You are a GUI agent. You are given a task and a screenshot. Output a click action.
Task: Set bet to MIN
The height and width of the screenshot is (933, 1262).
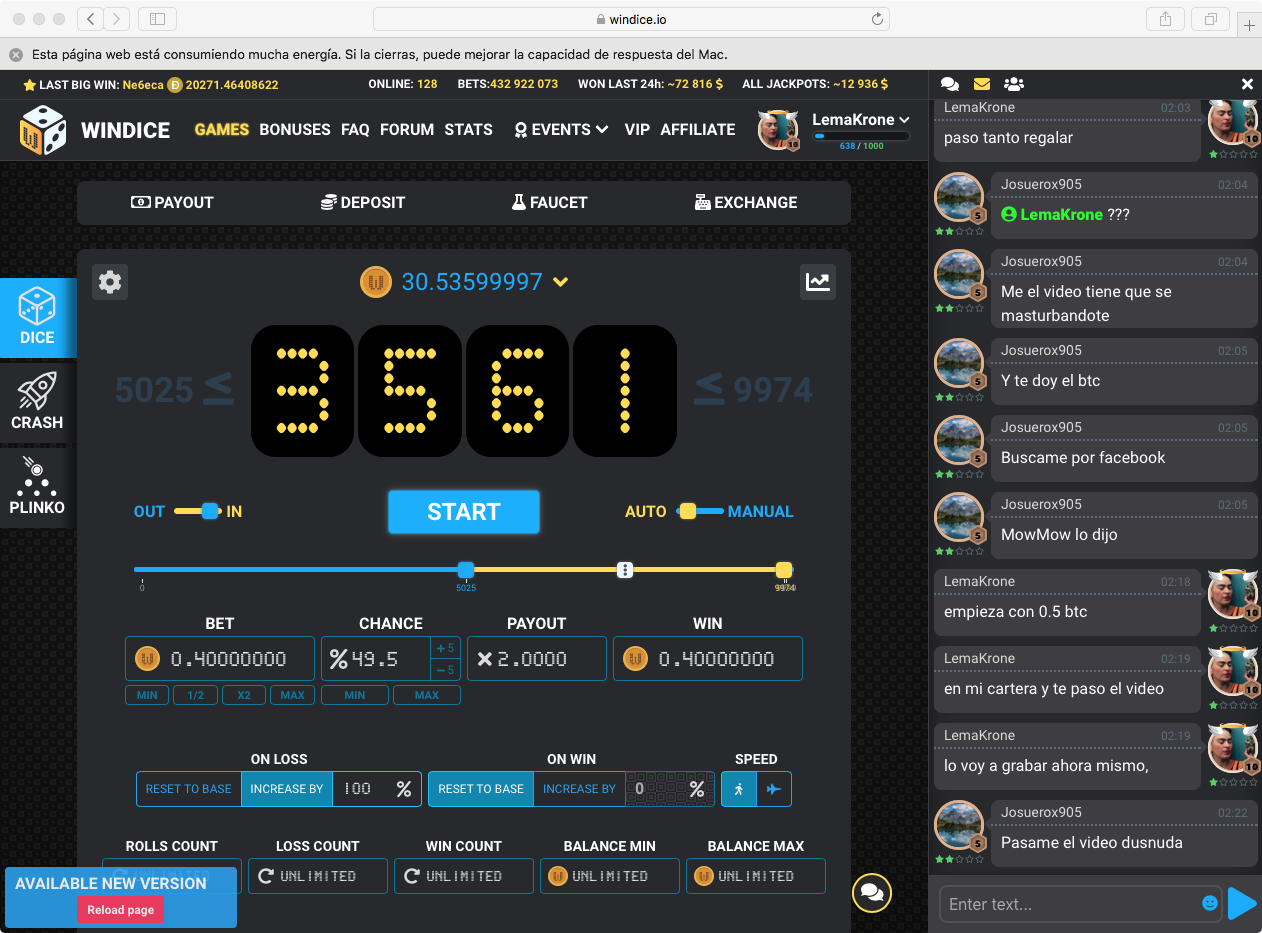[x=147, y=695]
